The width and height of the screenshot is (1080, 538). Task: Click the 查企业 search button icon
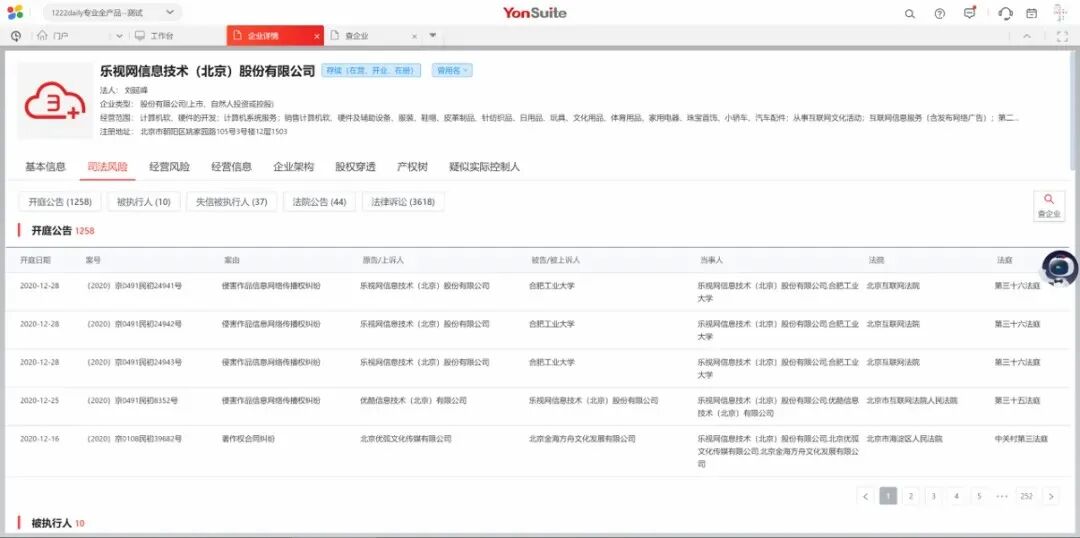1049,206
